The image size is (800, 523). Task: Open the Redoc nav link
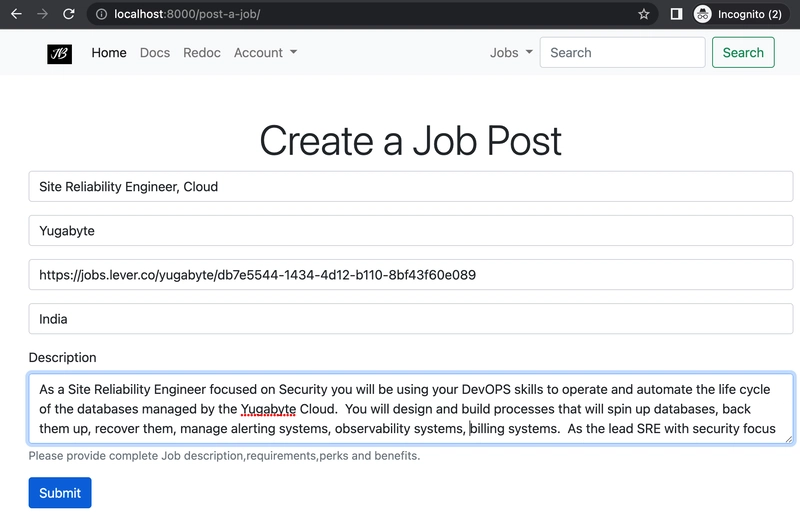202,53
